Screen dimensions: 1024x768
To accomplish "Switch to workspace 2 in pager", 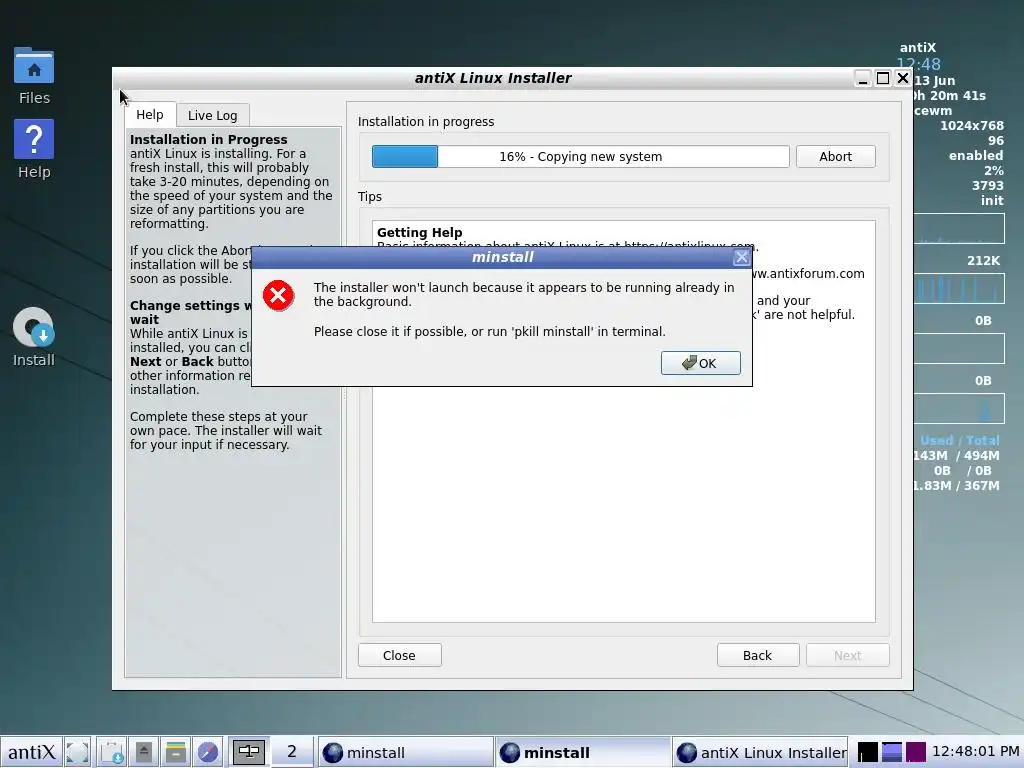I will (x=291, y=752).
